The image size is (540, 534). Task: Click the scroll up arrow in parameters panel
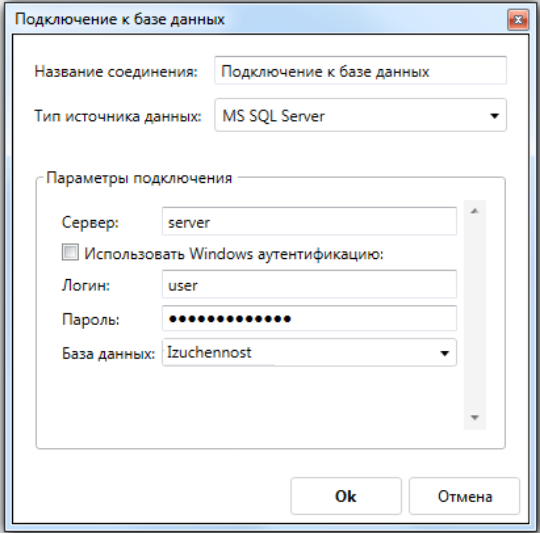coord(475,211)
